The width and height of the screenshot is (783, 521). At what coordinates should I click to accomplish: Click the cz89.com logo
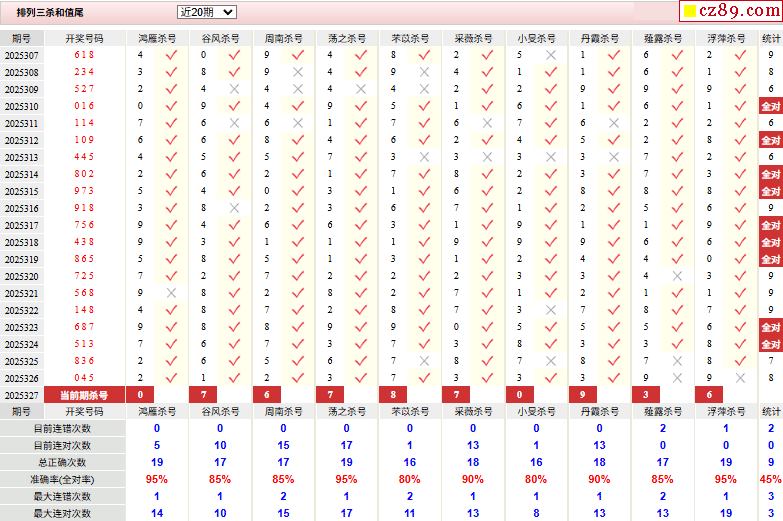point(731,10)
